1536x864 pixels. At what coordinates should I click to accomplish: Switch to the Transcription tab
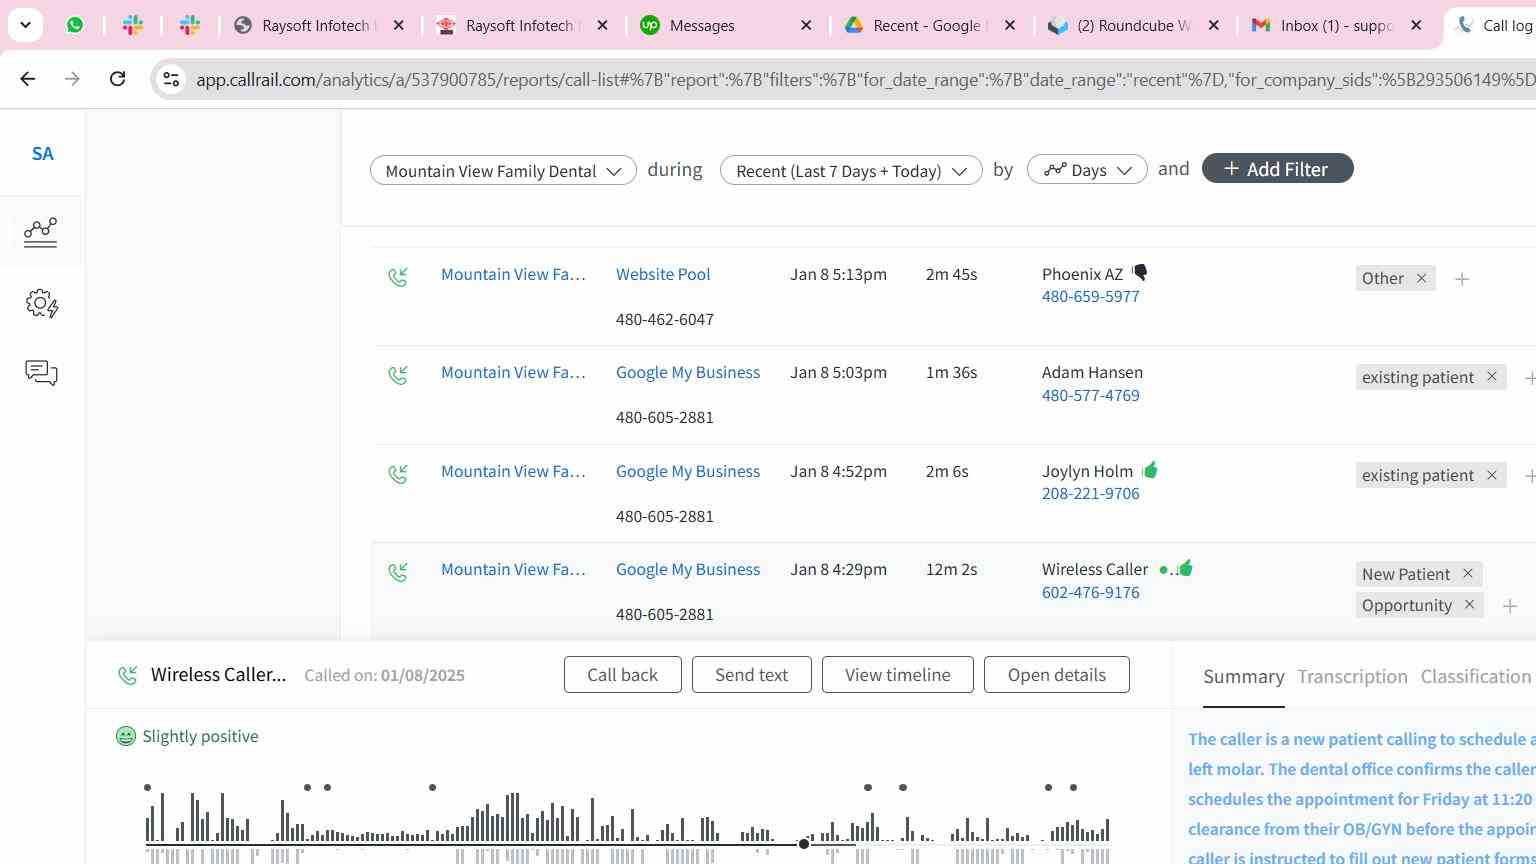(x=1352, y=677)
